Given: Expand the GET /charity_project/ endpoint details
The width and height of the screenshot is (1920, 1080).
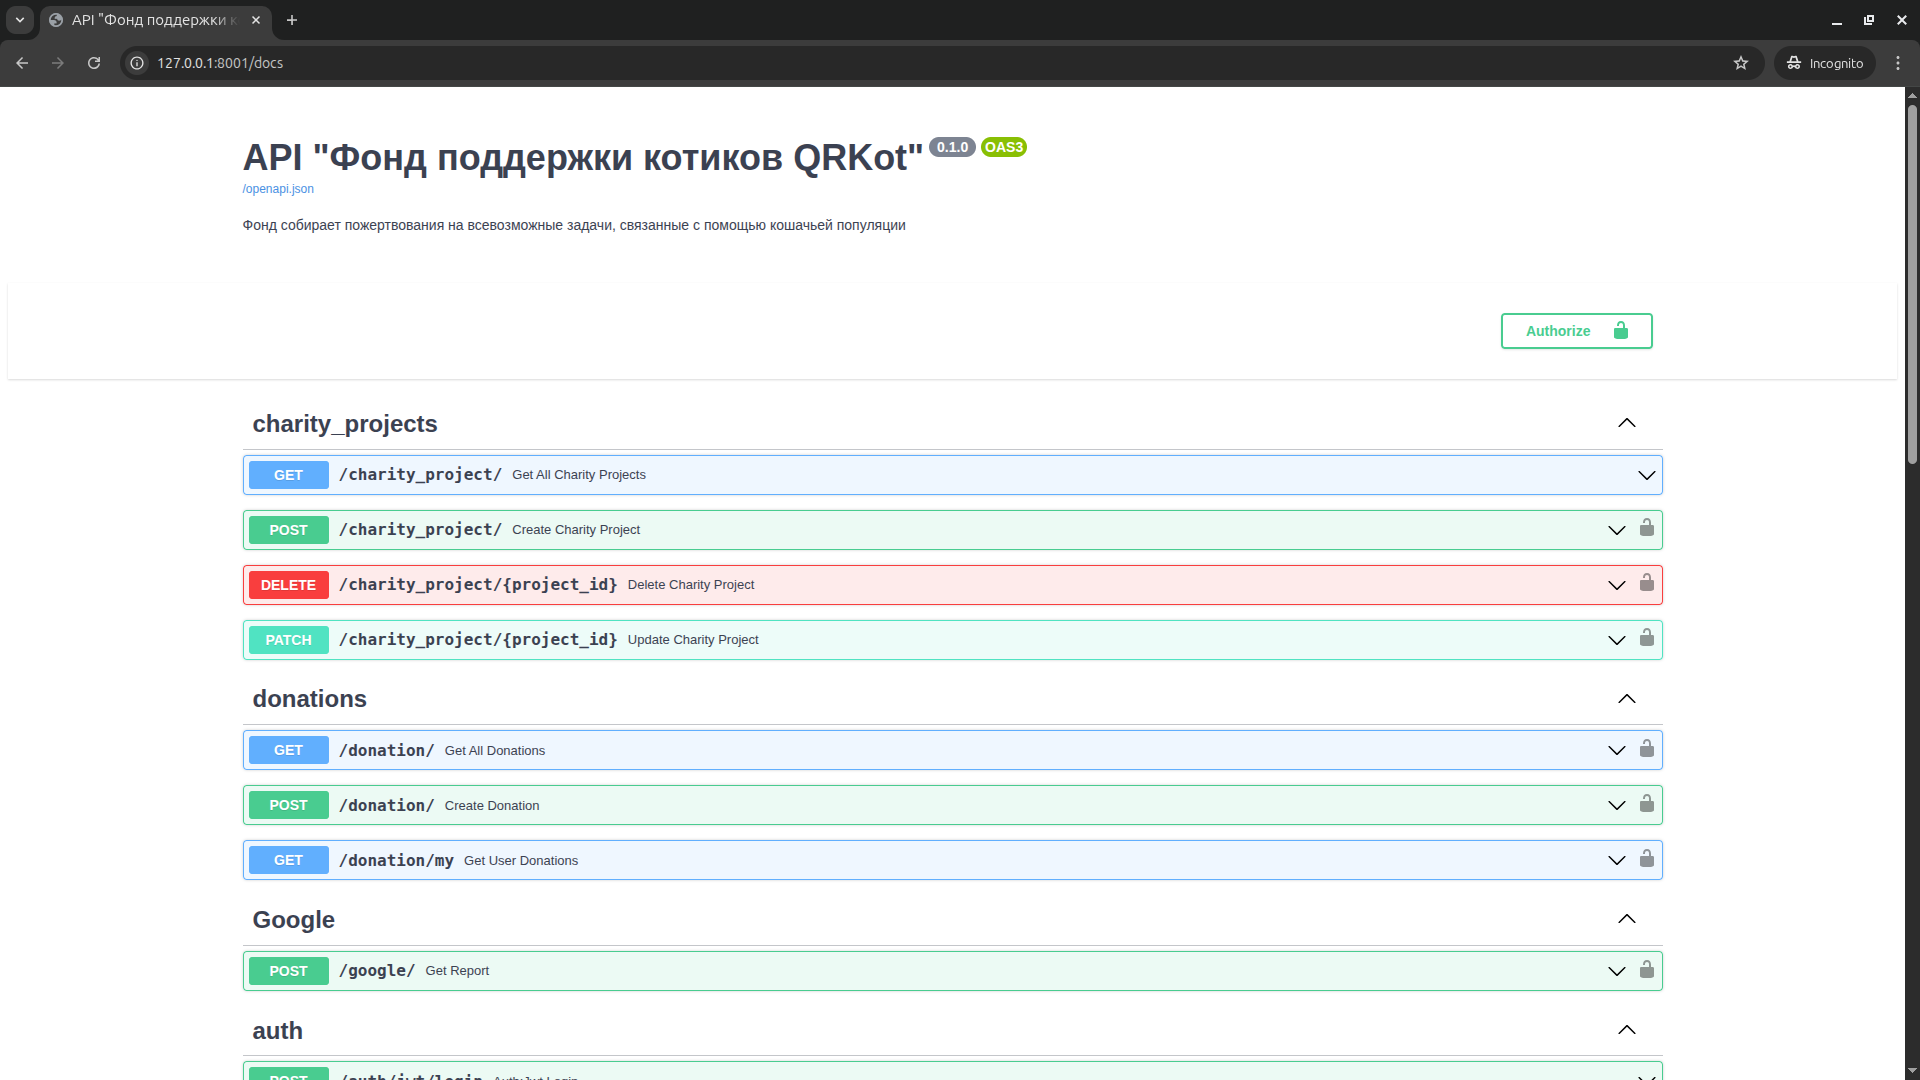Looking at the screenshot, I should point(1646,475).
